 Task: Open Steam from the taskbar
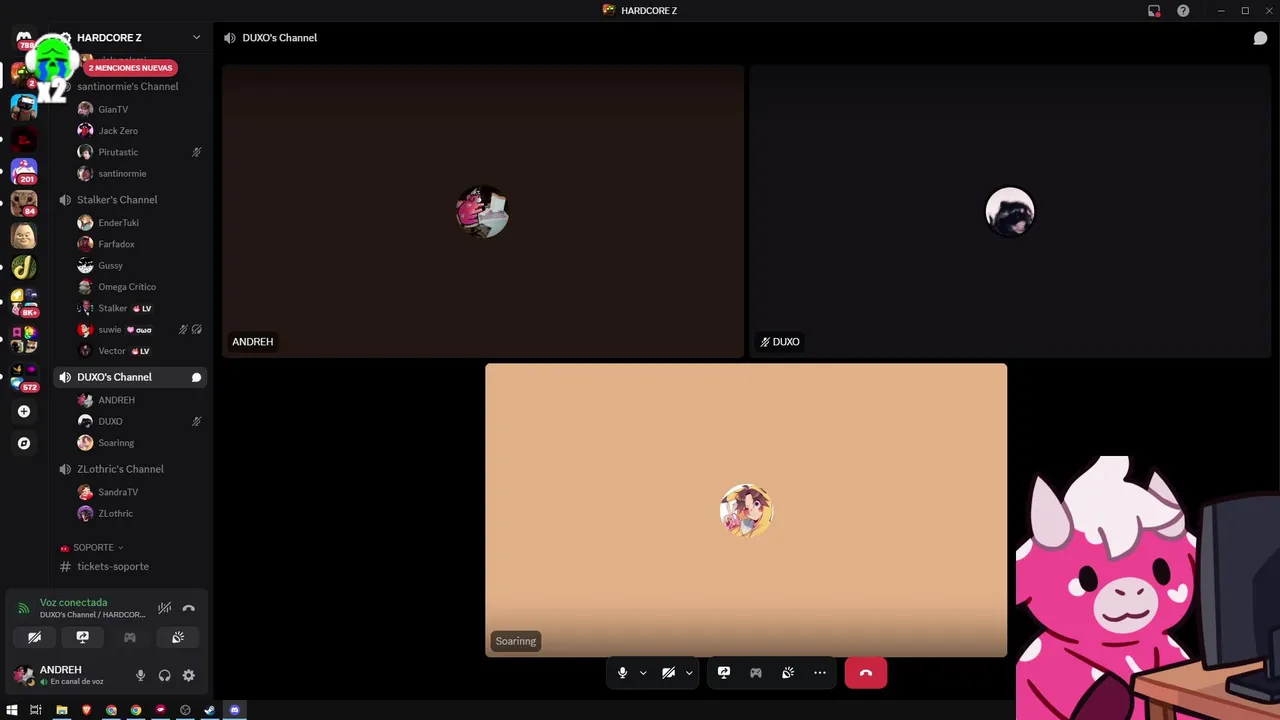(x=209, y=710)
